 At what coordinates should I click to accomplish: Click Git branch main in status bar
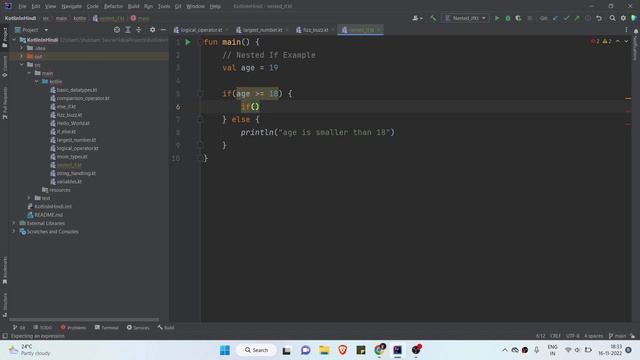point(618,336)
